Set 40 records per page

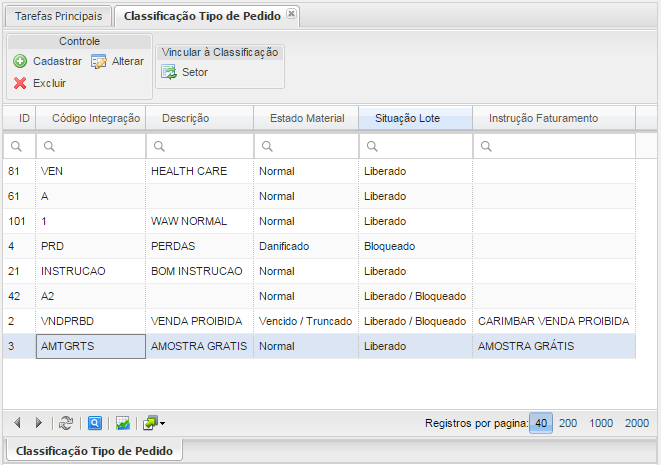(541, 423)
